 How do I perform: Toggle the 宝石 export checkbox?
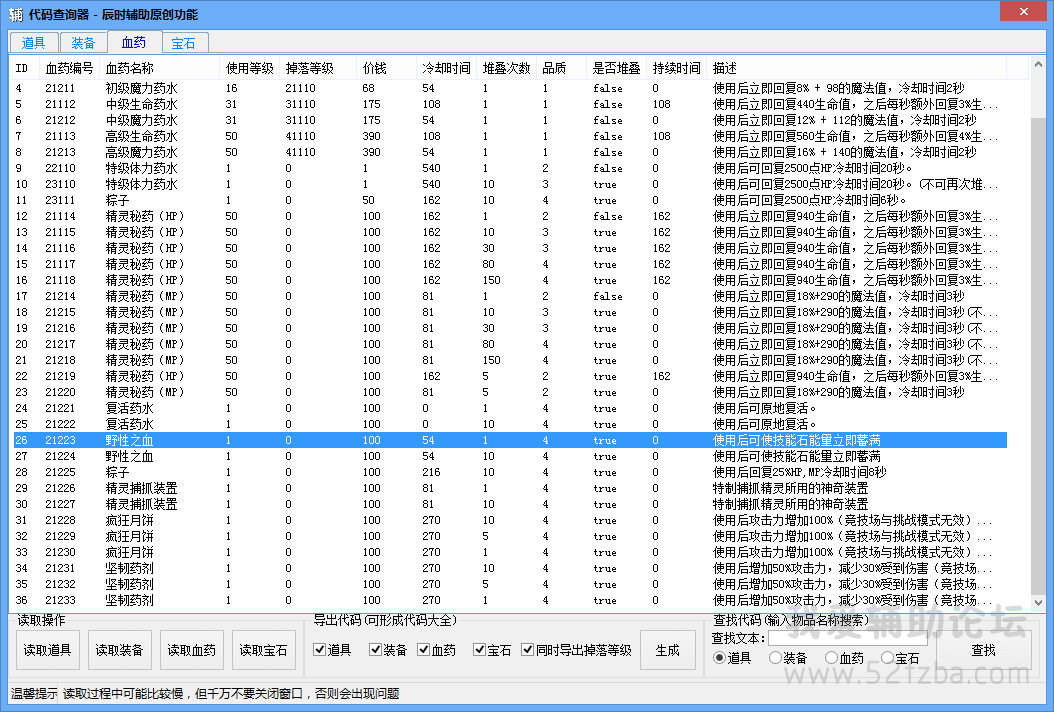click(480, 650)
